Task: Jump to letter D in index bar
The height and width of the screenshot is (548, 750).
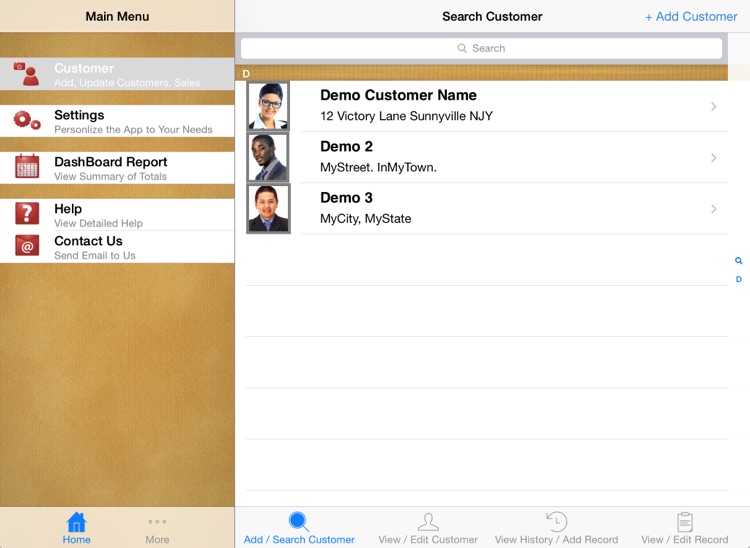Action: pos(739,279)
